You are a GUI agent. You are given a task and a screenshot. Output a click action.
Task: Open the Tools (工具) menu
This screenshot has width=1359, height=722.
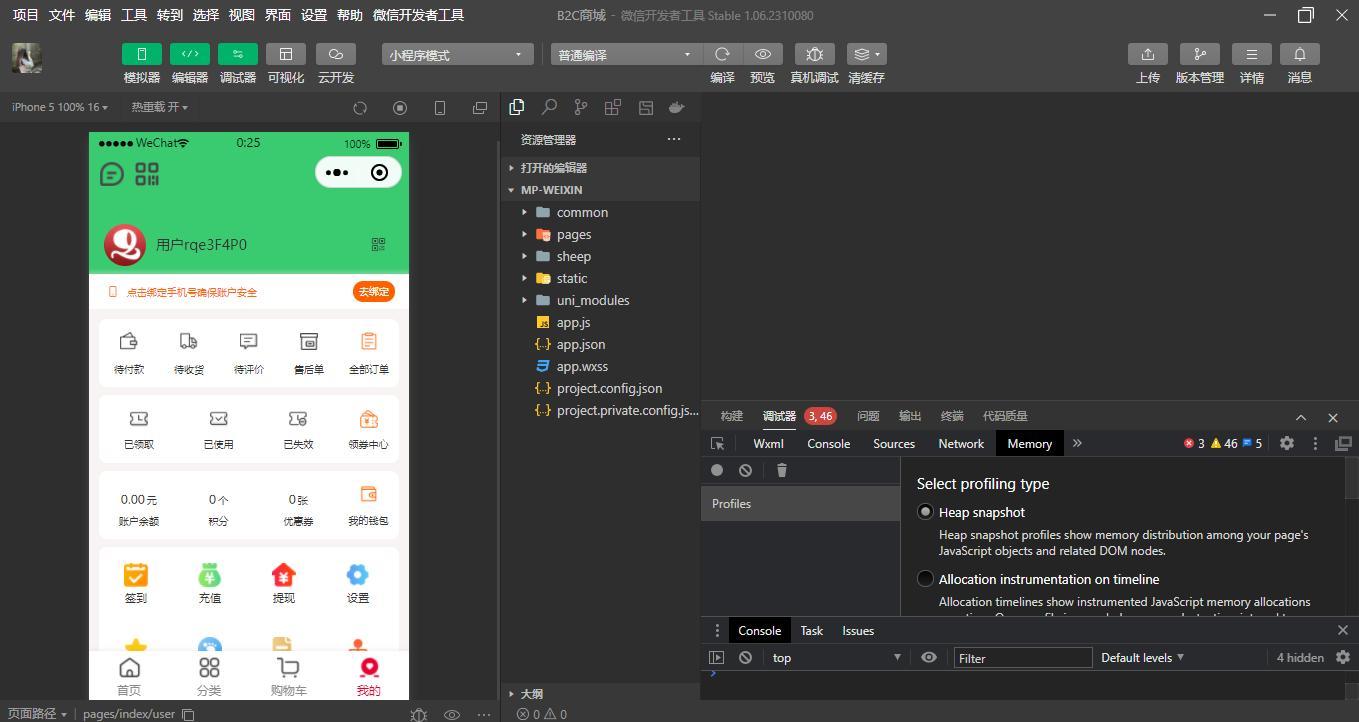point(134,15)
